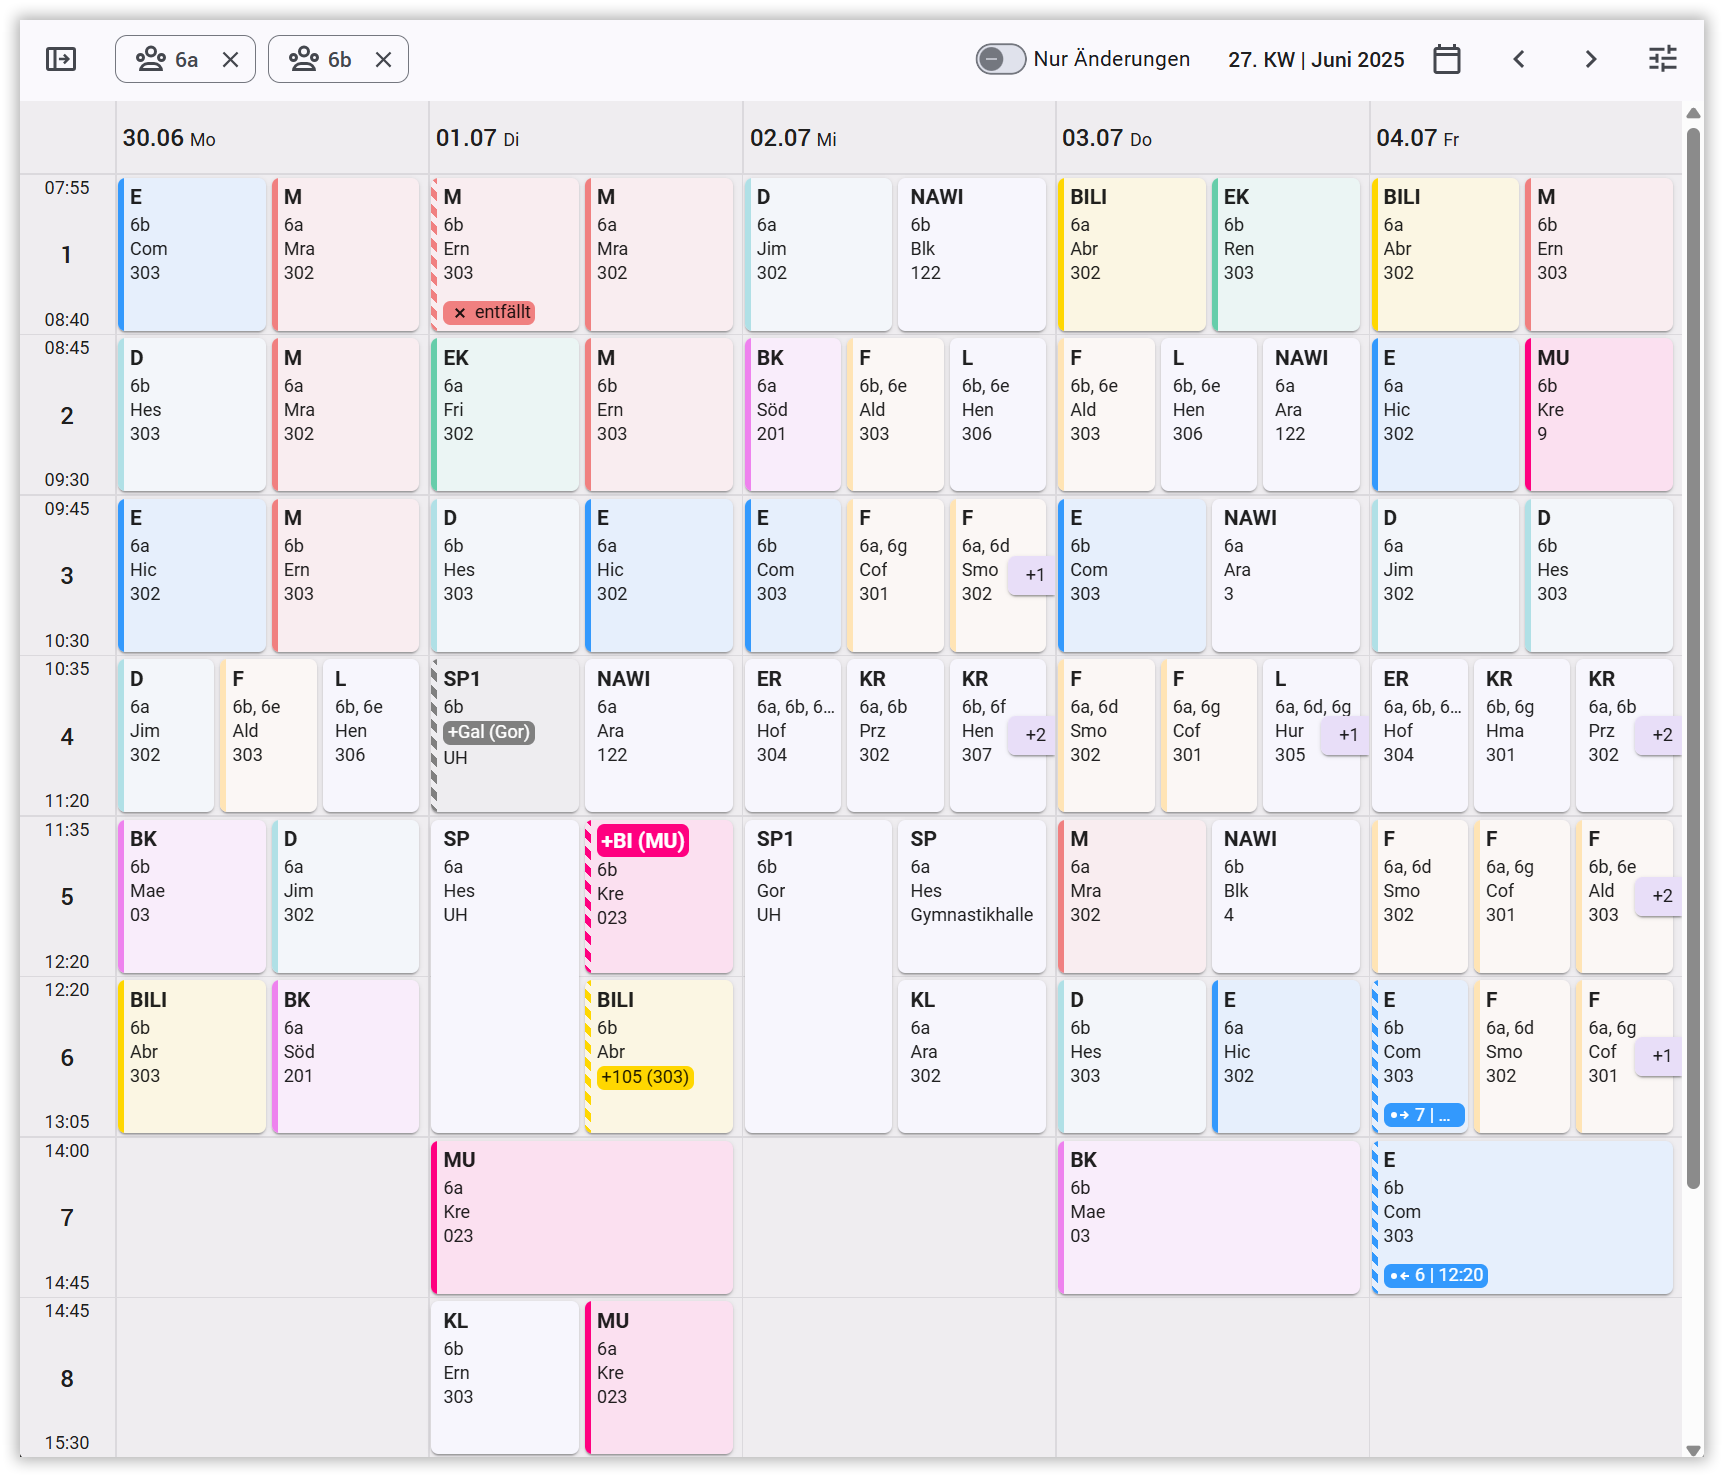The width and height of the screenshot is (1724, 1477).
Task: Open cancelled M 6b lesson marked entfällt
Action: pyautogui.click(x=505, y=254)
